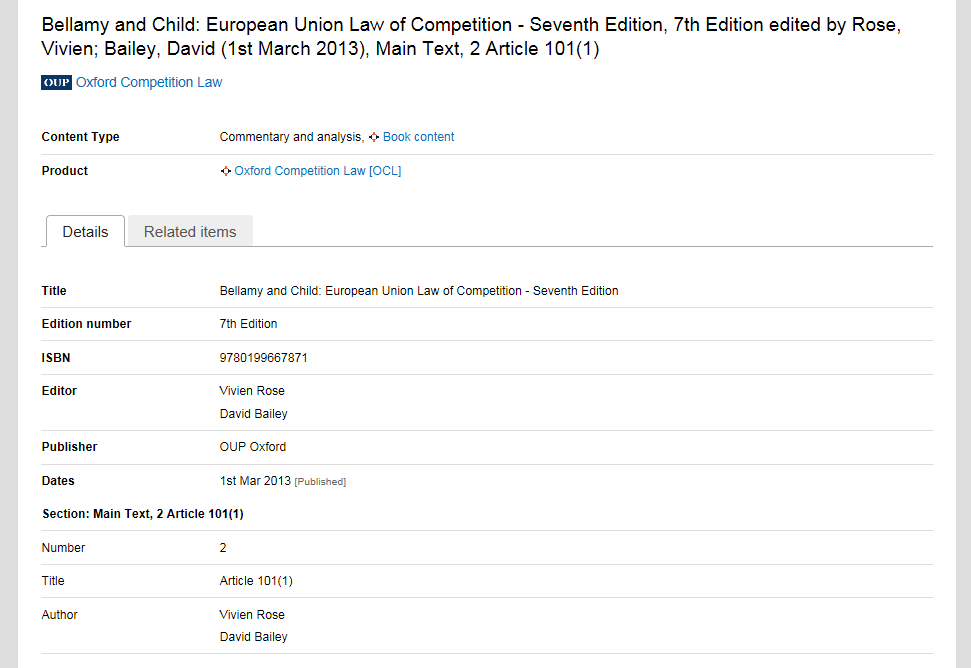
Task: Select the Details tab
Action: [85, 232]
